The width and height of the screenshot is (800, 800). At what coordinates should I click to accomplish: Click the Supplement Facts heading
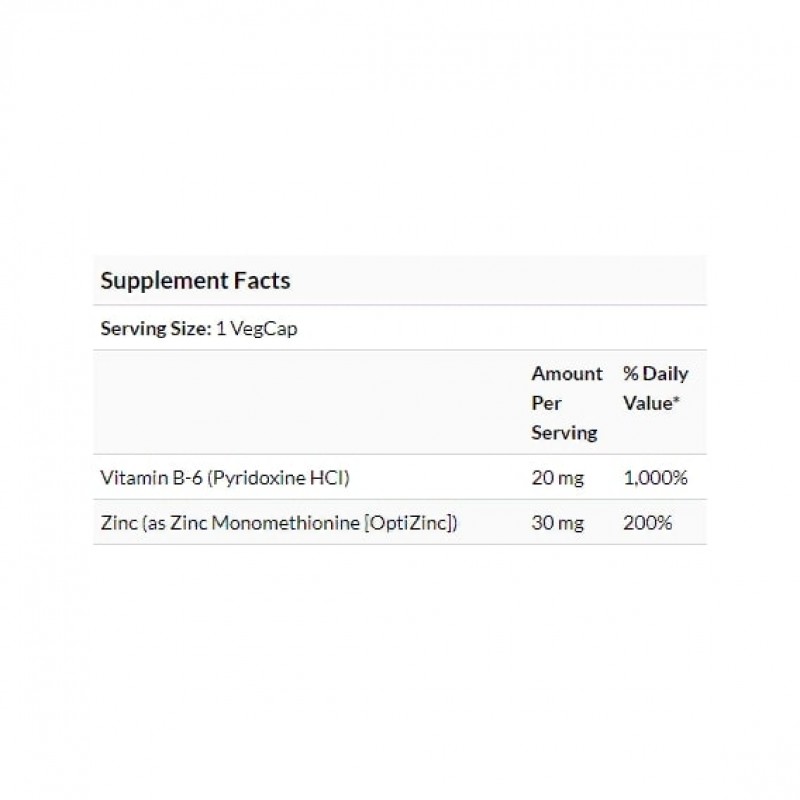tap(195, 280)
